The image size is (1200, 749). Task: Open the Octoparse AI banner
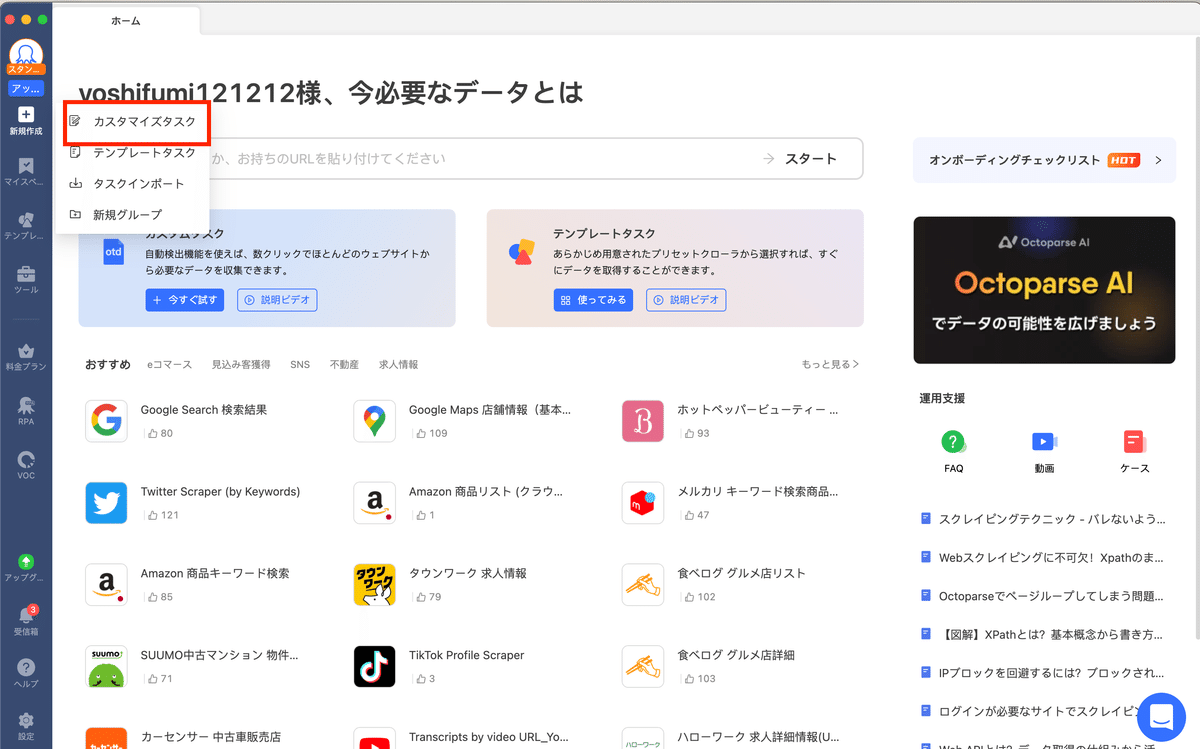pyautogui.click(x=1044, y=290)
